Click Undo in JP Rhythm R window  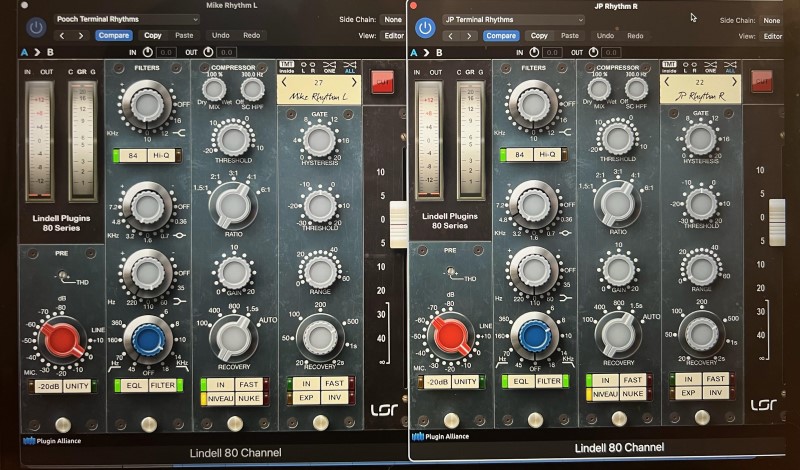pos(606,36)
